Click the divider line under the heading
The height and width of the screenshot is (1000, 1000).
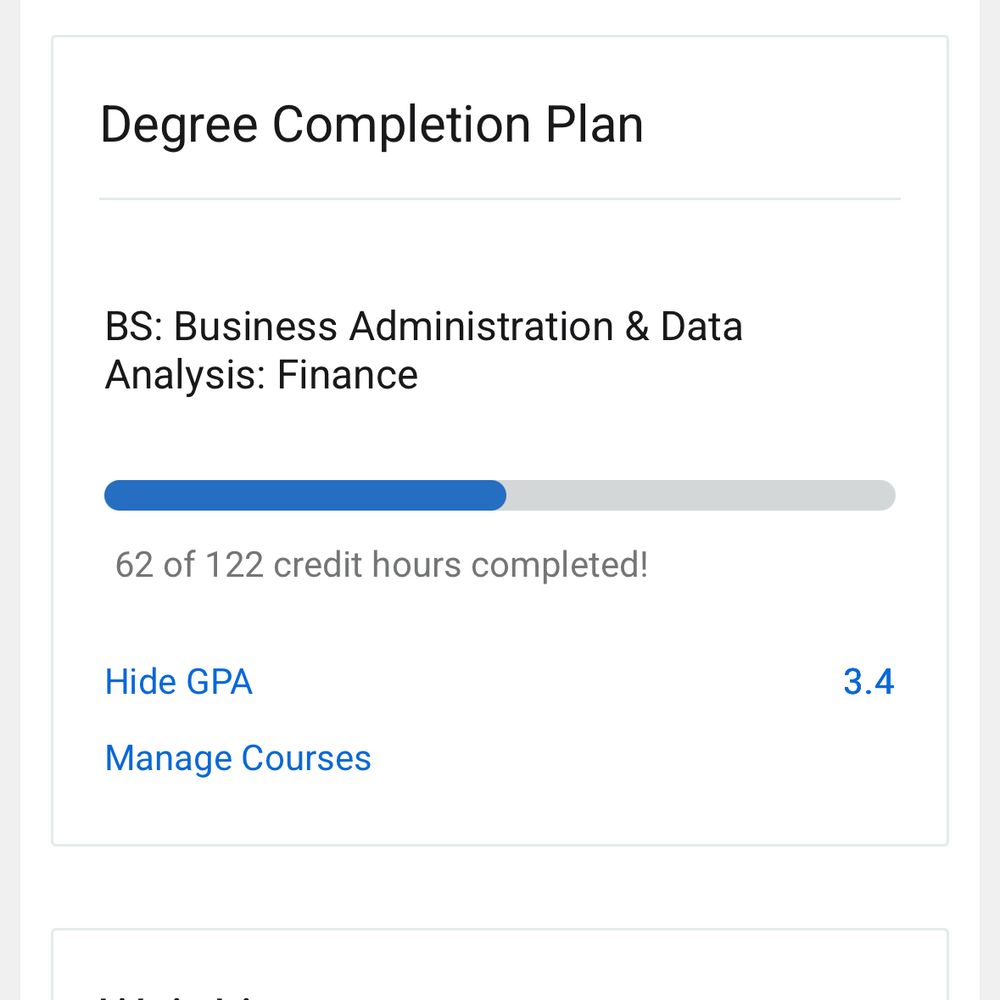(500, 199)
